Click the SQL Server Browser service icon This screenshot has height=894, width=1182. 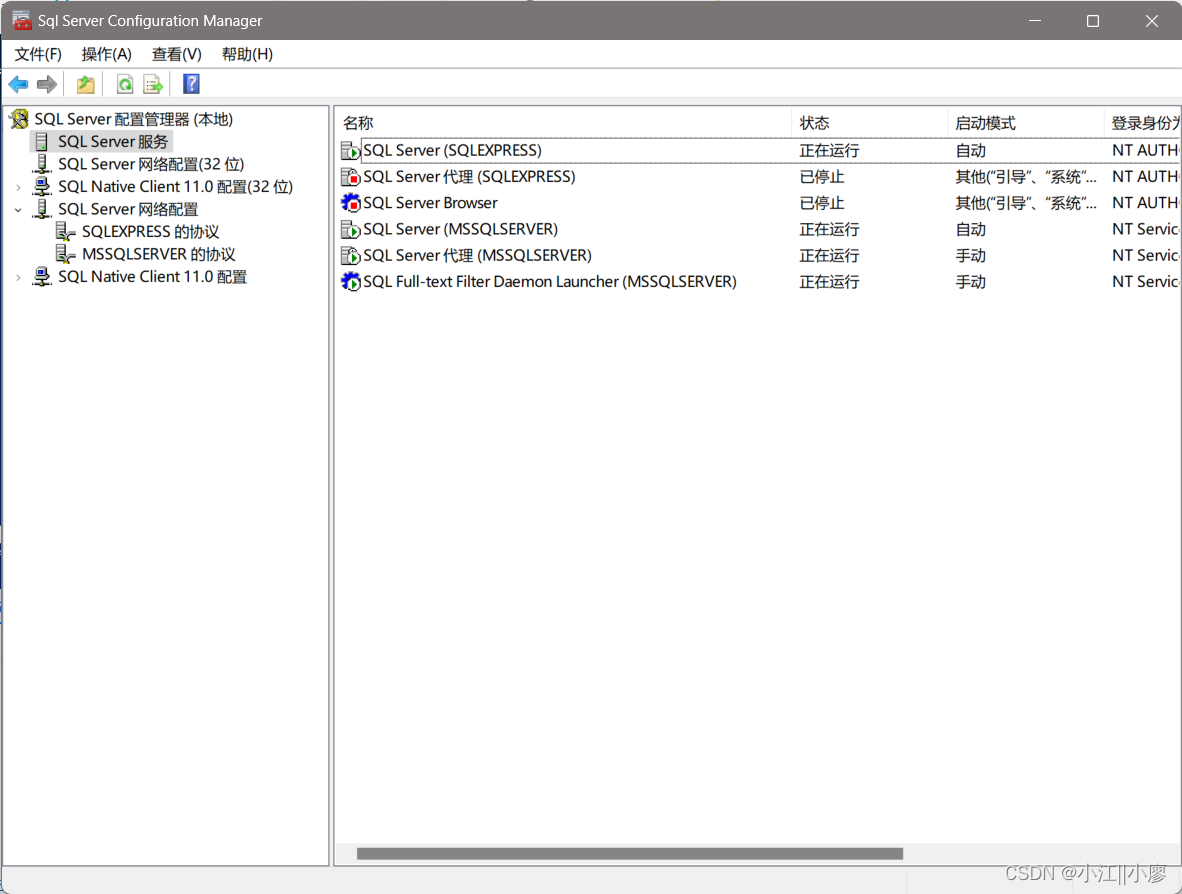click(351, 202)
